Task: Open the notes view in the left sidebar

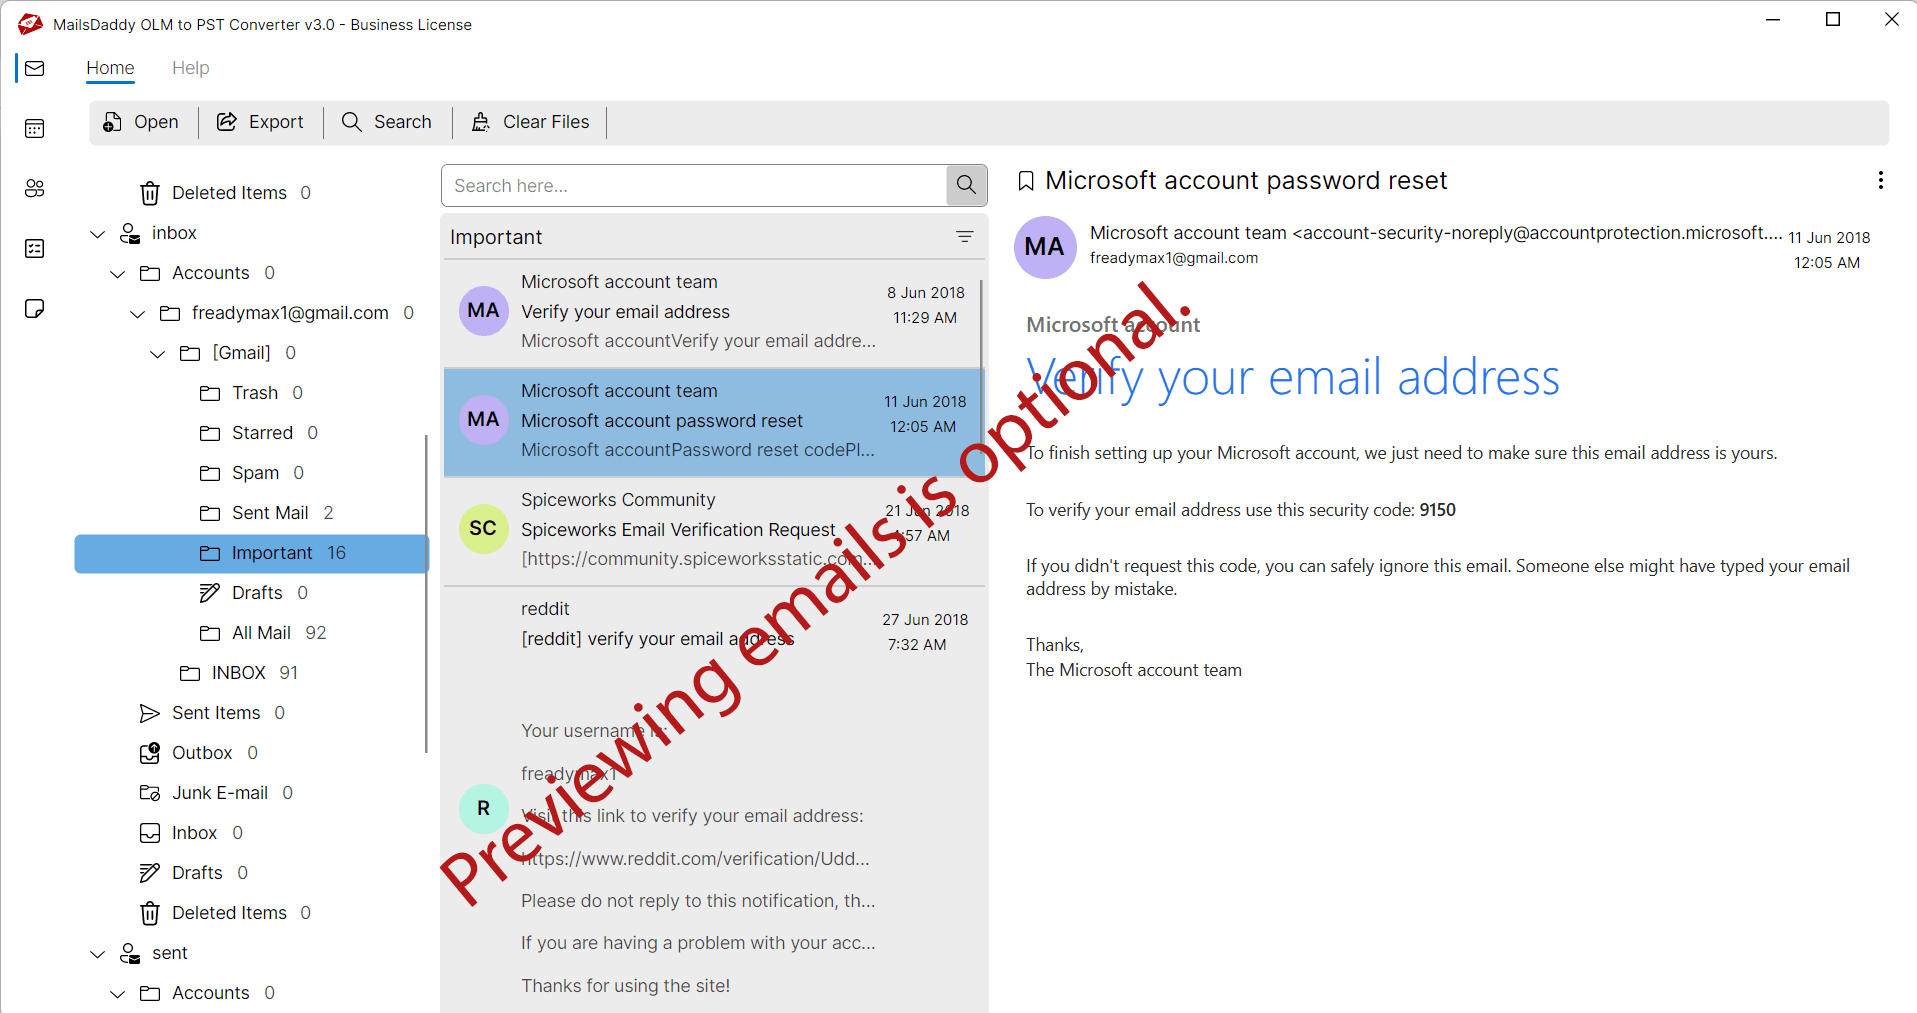Action: coord(35,308)
